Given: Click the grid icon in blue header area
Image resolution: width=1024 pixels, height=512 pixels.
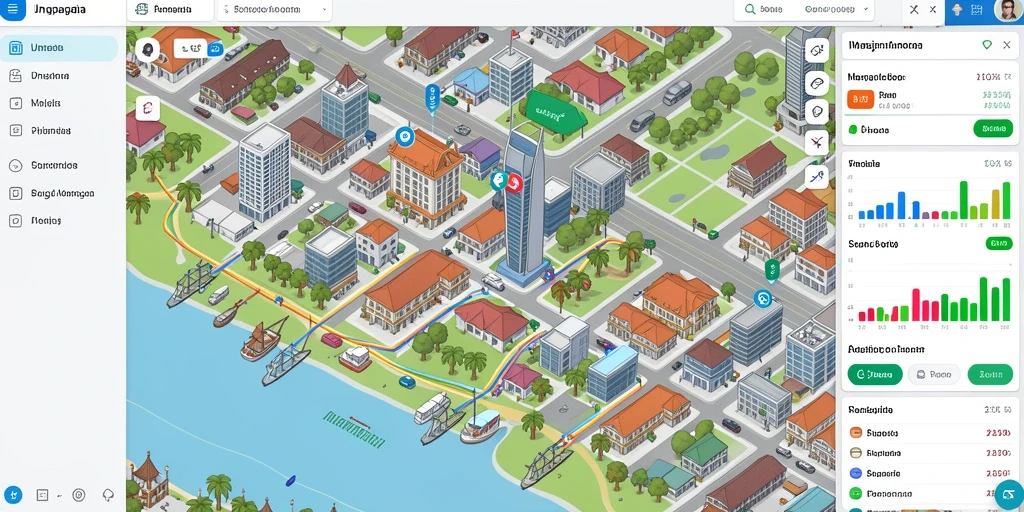Looking at the screenshot, I should click(977, 10).
